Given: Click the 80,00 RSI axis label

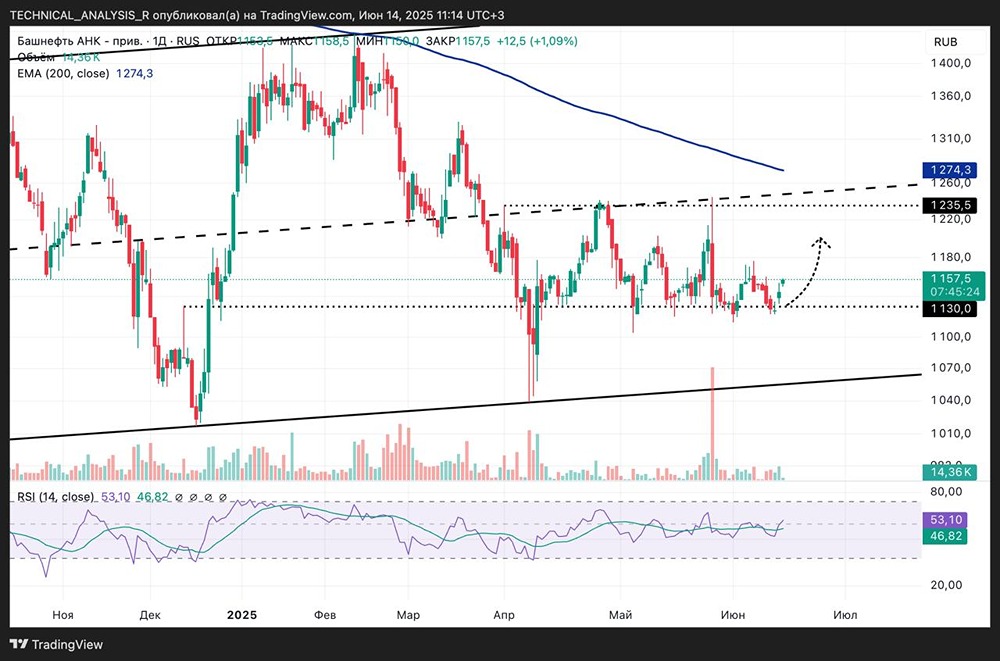Looking at the screenshot, I should tap(946, 491).
